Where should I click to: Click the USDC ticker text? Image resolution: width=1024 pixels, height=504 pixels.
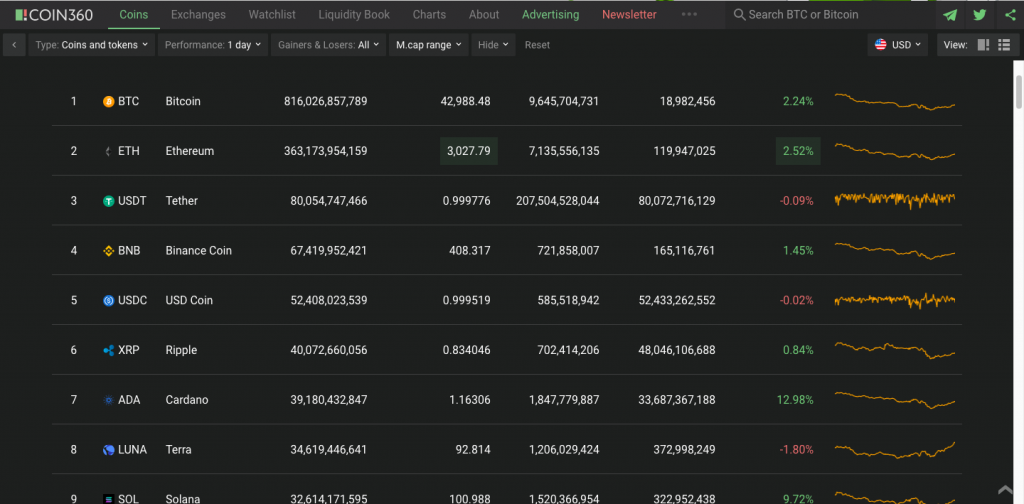point(133,300)
